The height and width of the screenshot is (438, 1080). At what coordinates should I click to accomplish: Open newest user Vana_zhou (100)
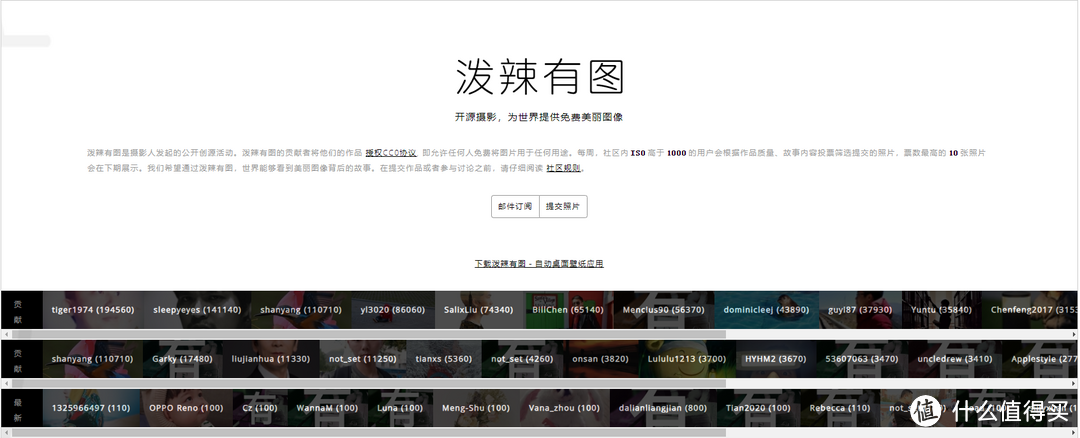[x=564, y=408]
